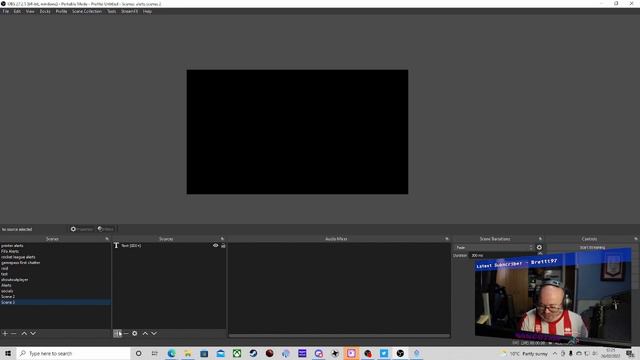The height and width of the screenshot is (360, 640).
Task: Select the first scene in the Scenes list
Action: click(55, 246)
